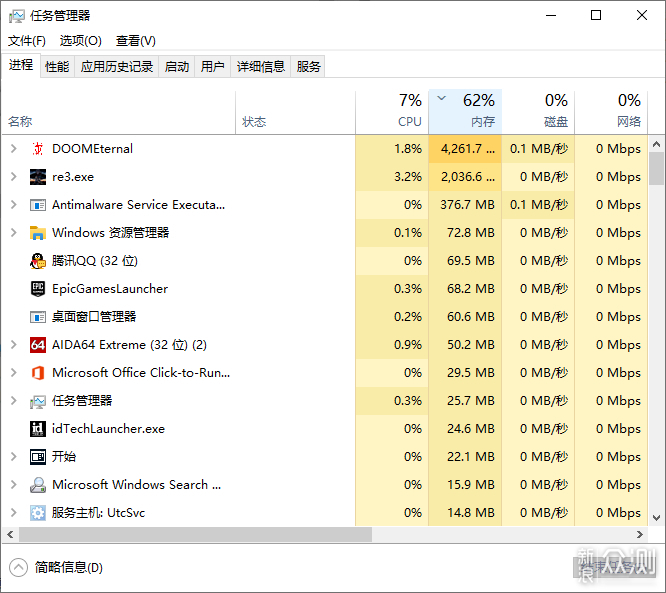Switch to the 用户 tab
The image size is (666, 593).
[x=212, y=67]
